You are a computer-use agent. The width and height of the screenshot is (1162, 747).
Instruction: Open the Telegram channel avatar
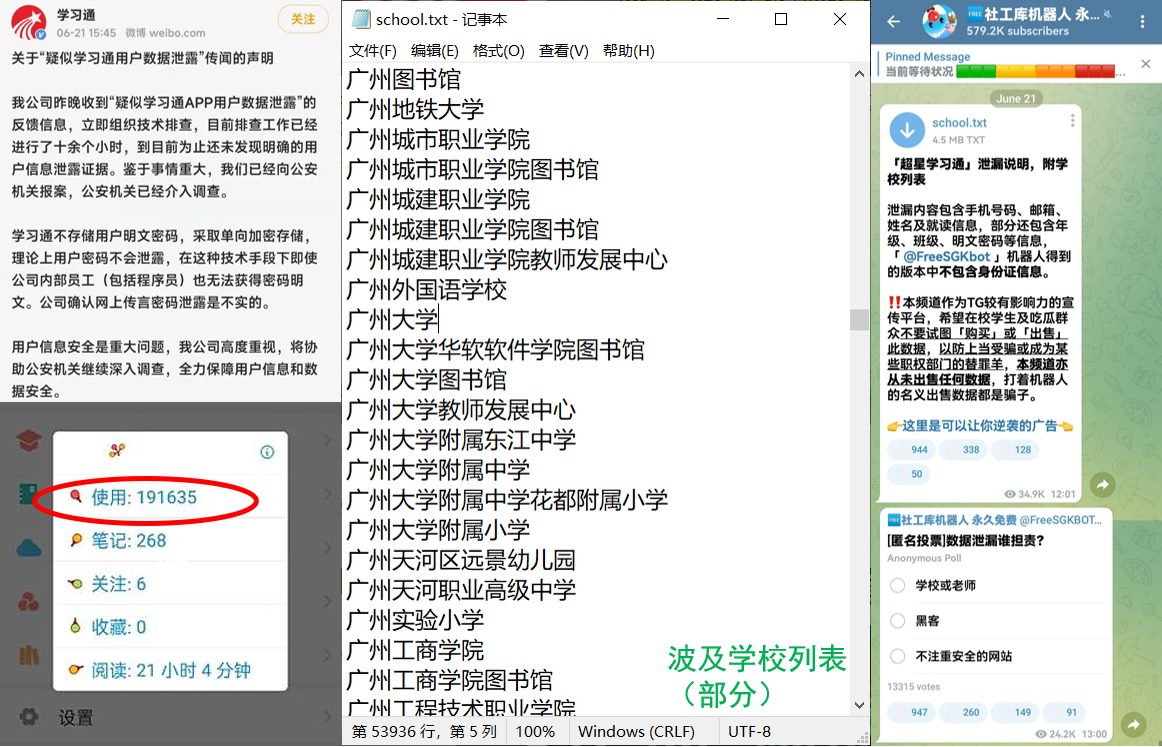click(x=939, y=21)
